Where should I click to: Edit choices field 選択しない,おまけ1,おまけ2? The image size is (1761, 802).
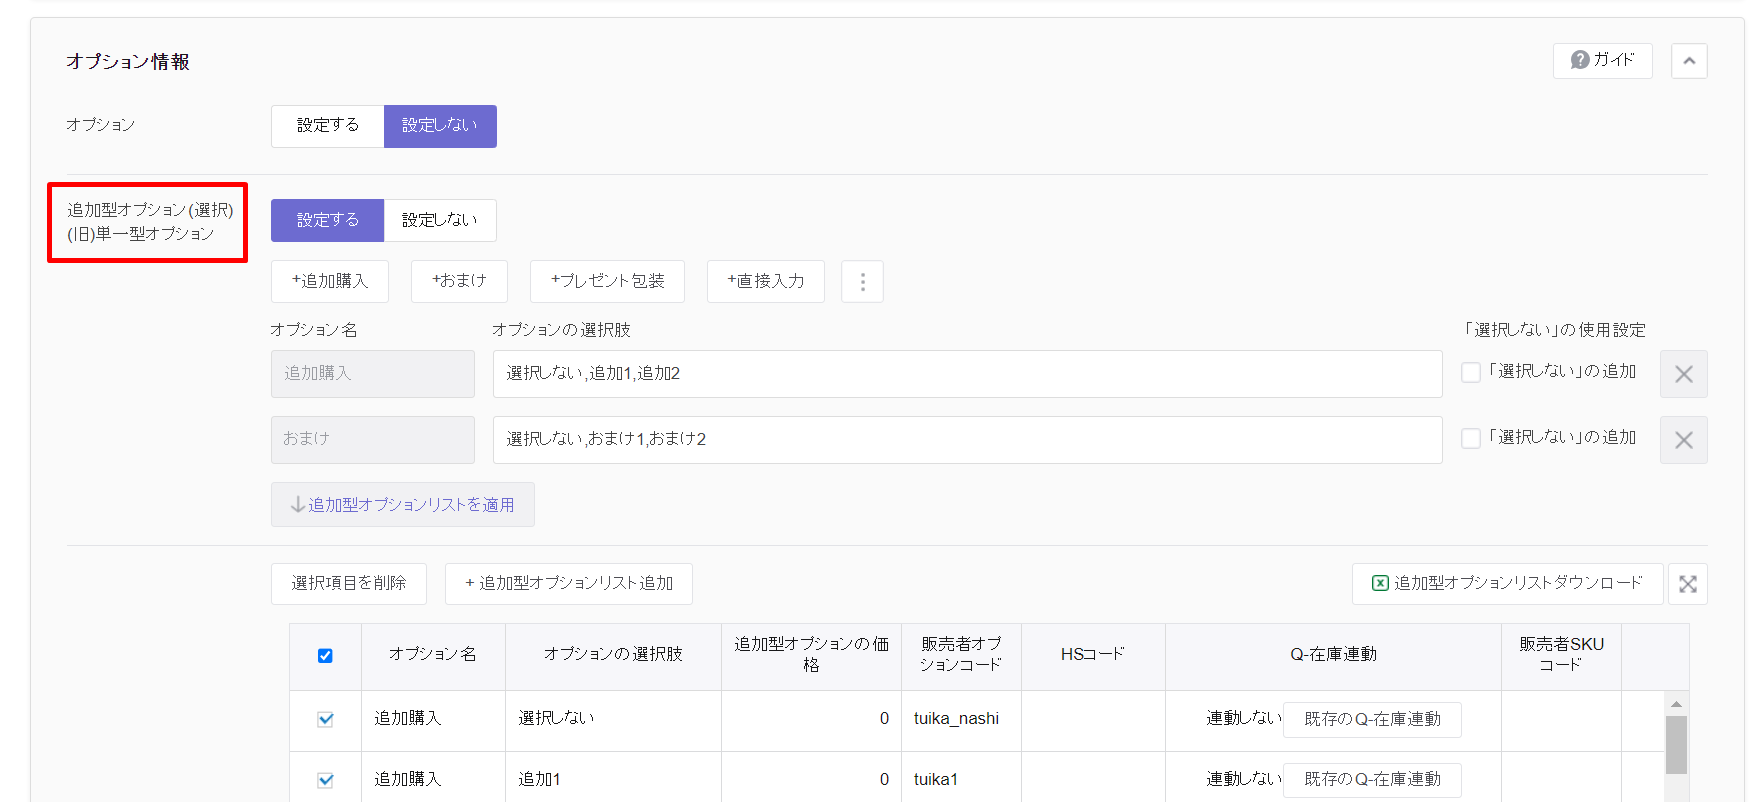tap(967, 439)
